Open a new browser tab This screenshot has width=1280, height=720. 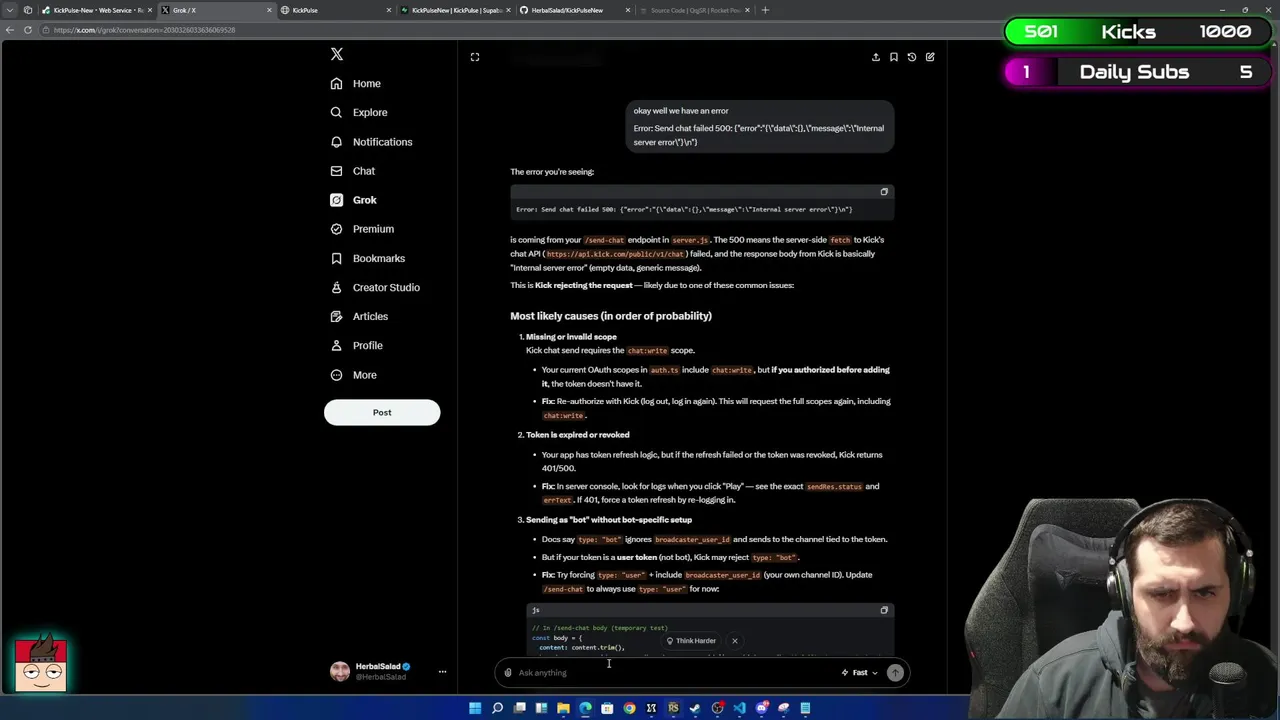point(765,10)
